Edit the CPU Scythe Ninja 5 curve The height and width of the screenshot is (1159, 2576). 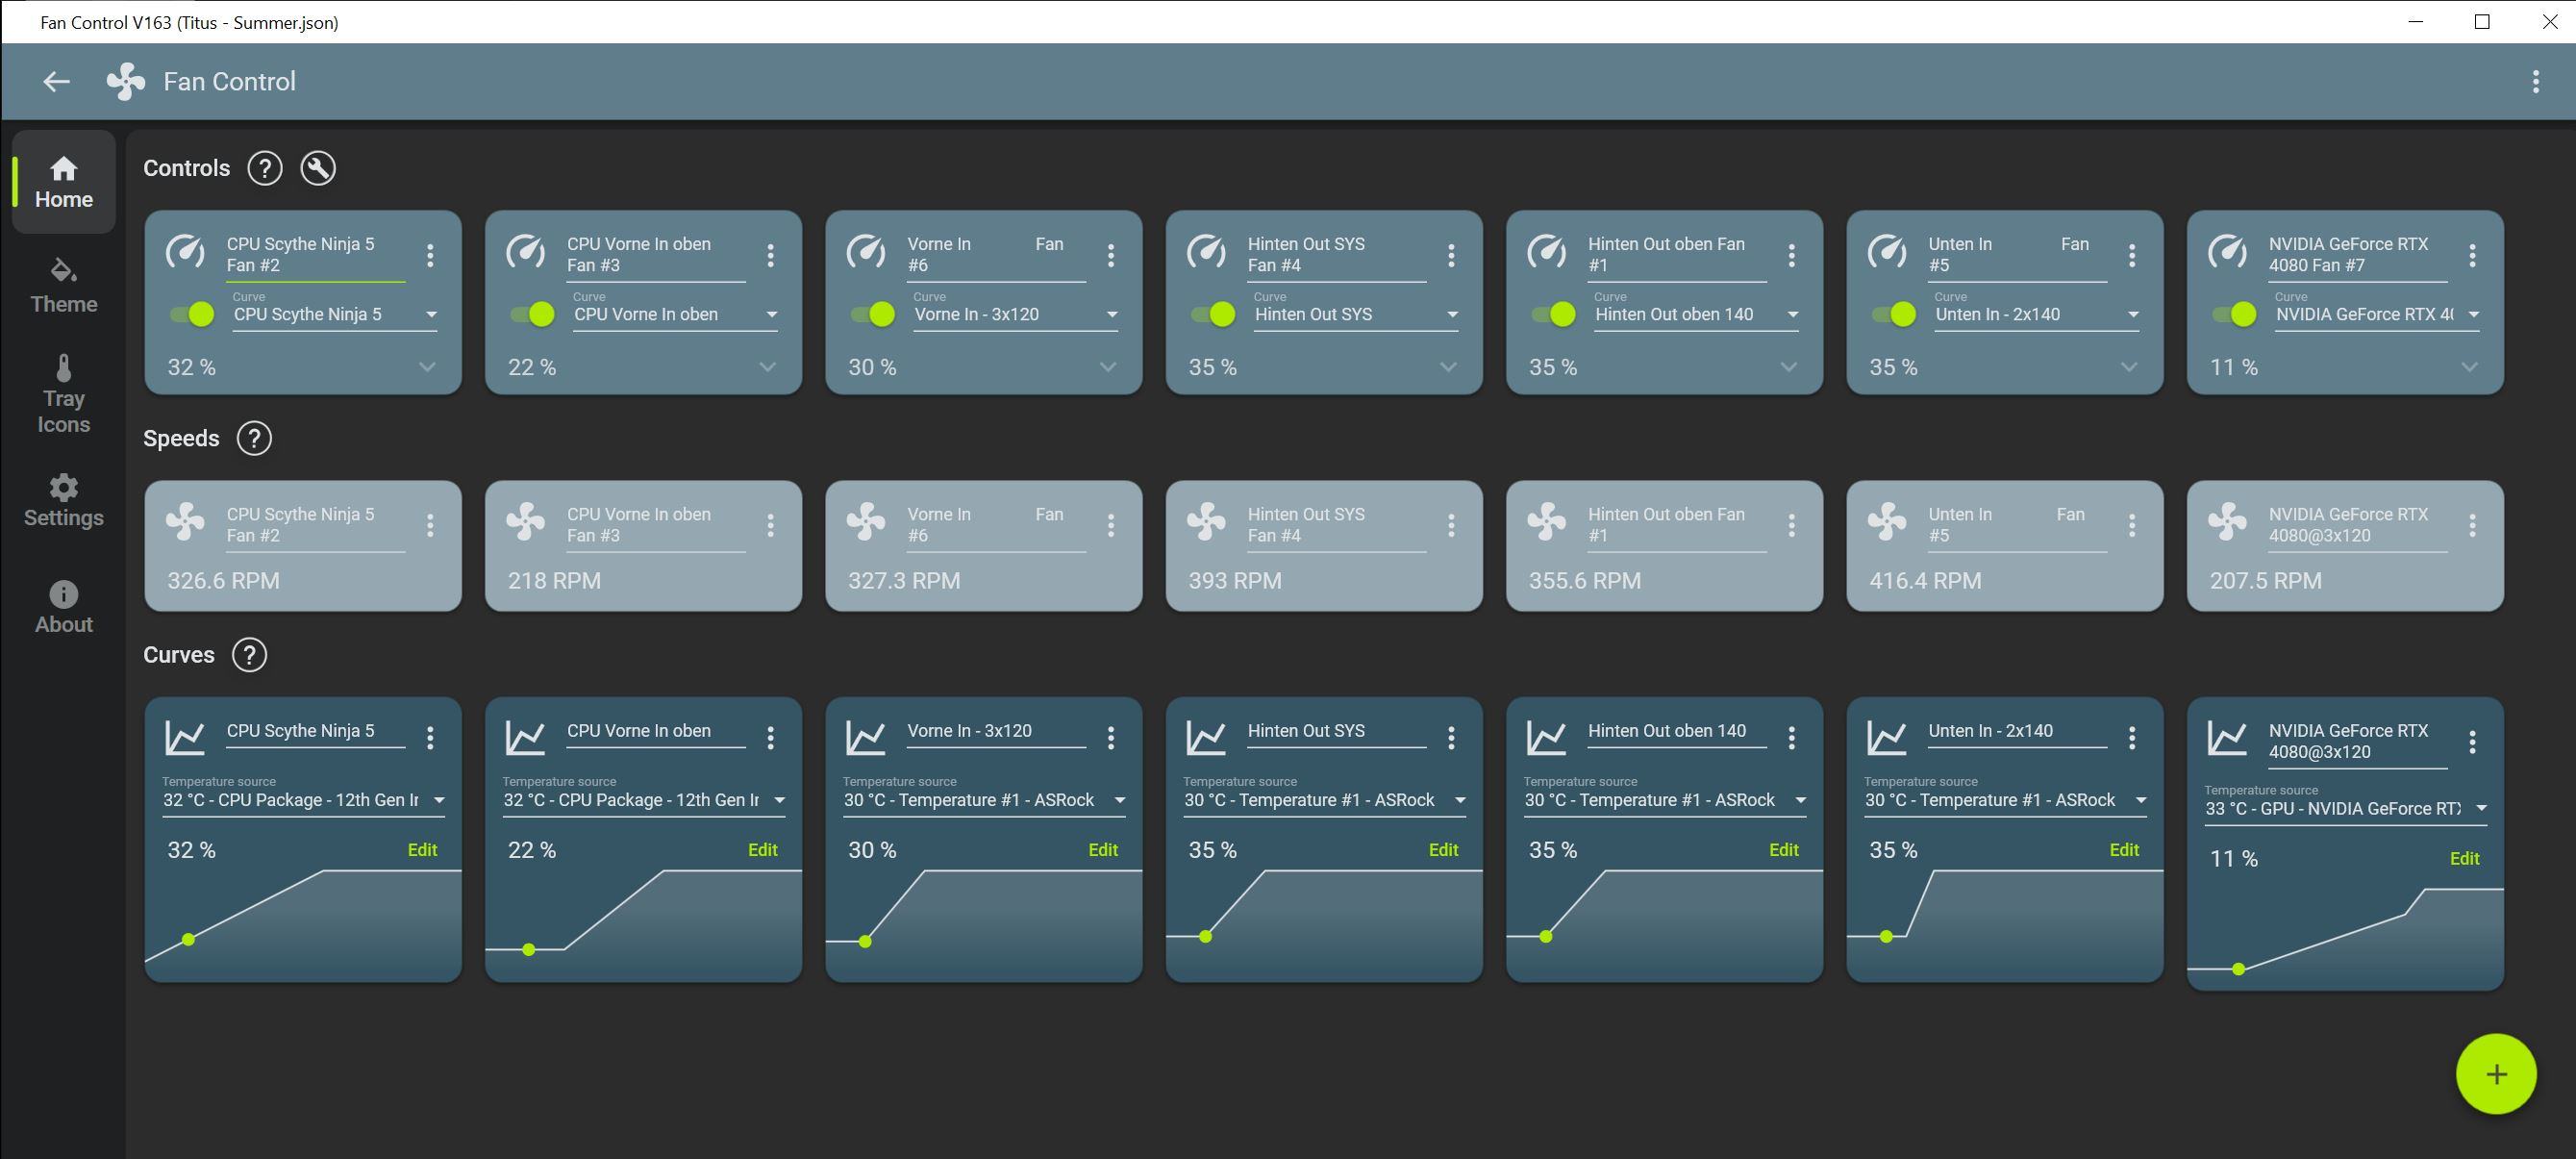[422, 850]
